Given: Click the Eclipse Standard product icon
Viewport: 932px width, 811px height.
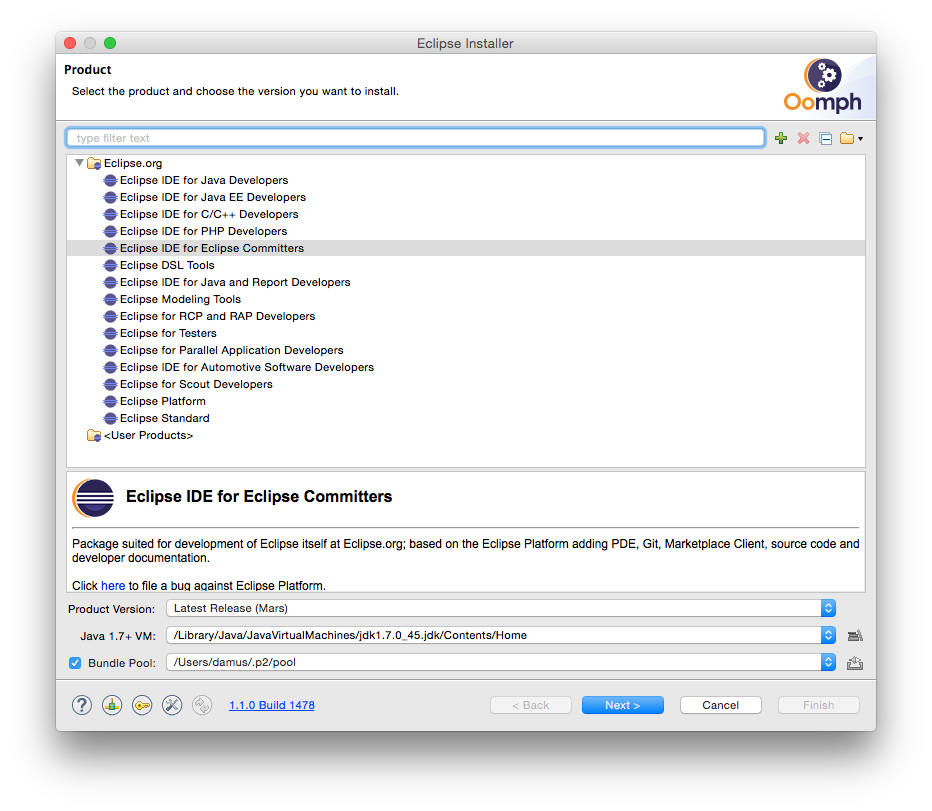Looking at the screenshot, I should pyautogui.click(x=110, y=419).
